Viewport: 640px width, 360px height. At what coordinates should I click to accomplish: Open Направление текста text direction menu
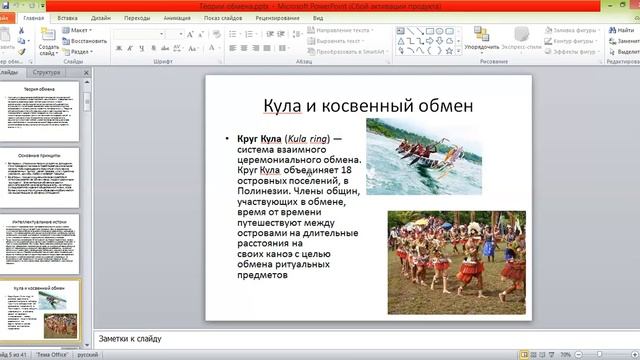click(340, 30)
